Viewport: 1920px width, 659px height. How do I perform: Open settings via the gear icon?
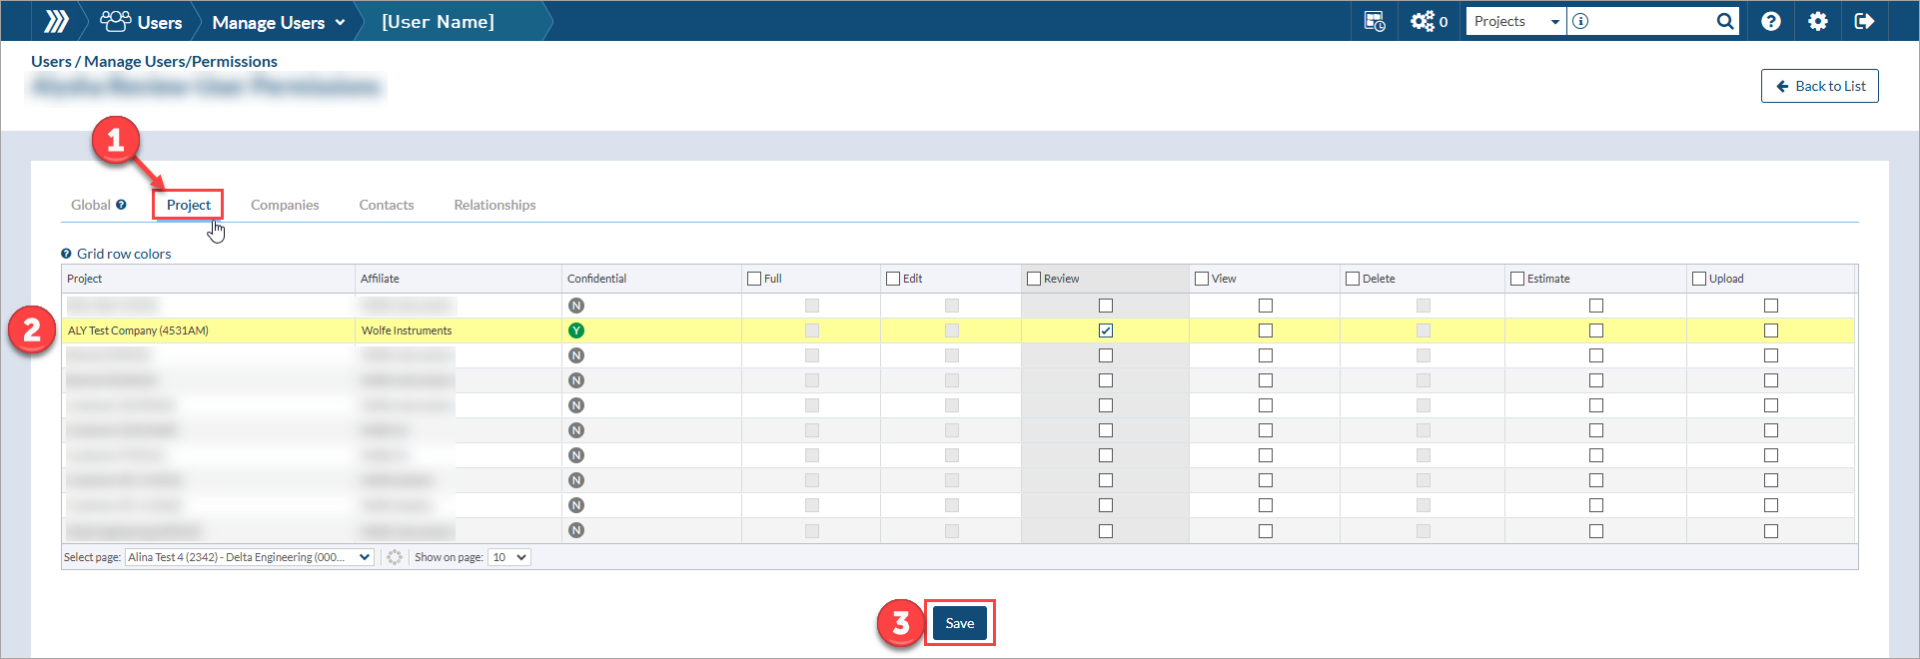[x=1818, y=21]
